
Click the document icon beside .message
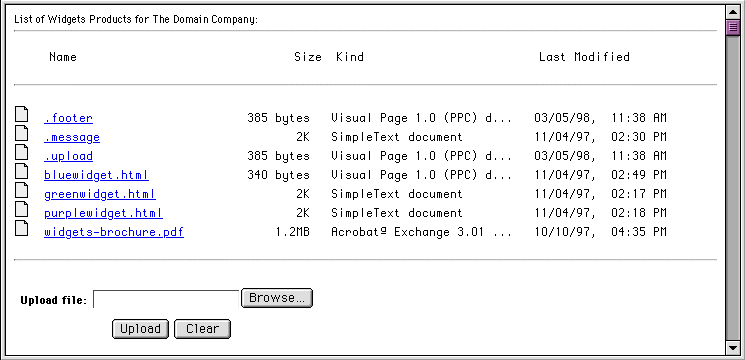tap(21, 133)
